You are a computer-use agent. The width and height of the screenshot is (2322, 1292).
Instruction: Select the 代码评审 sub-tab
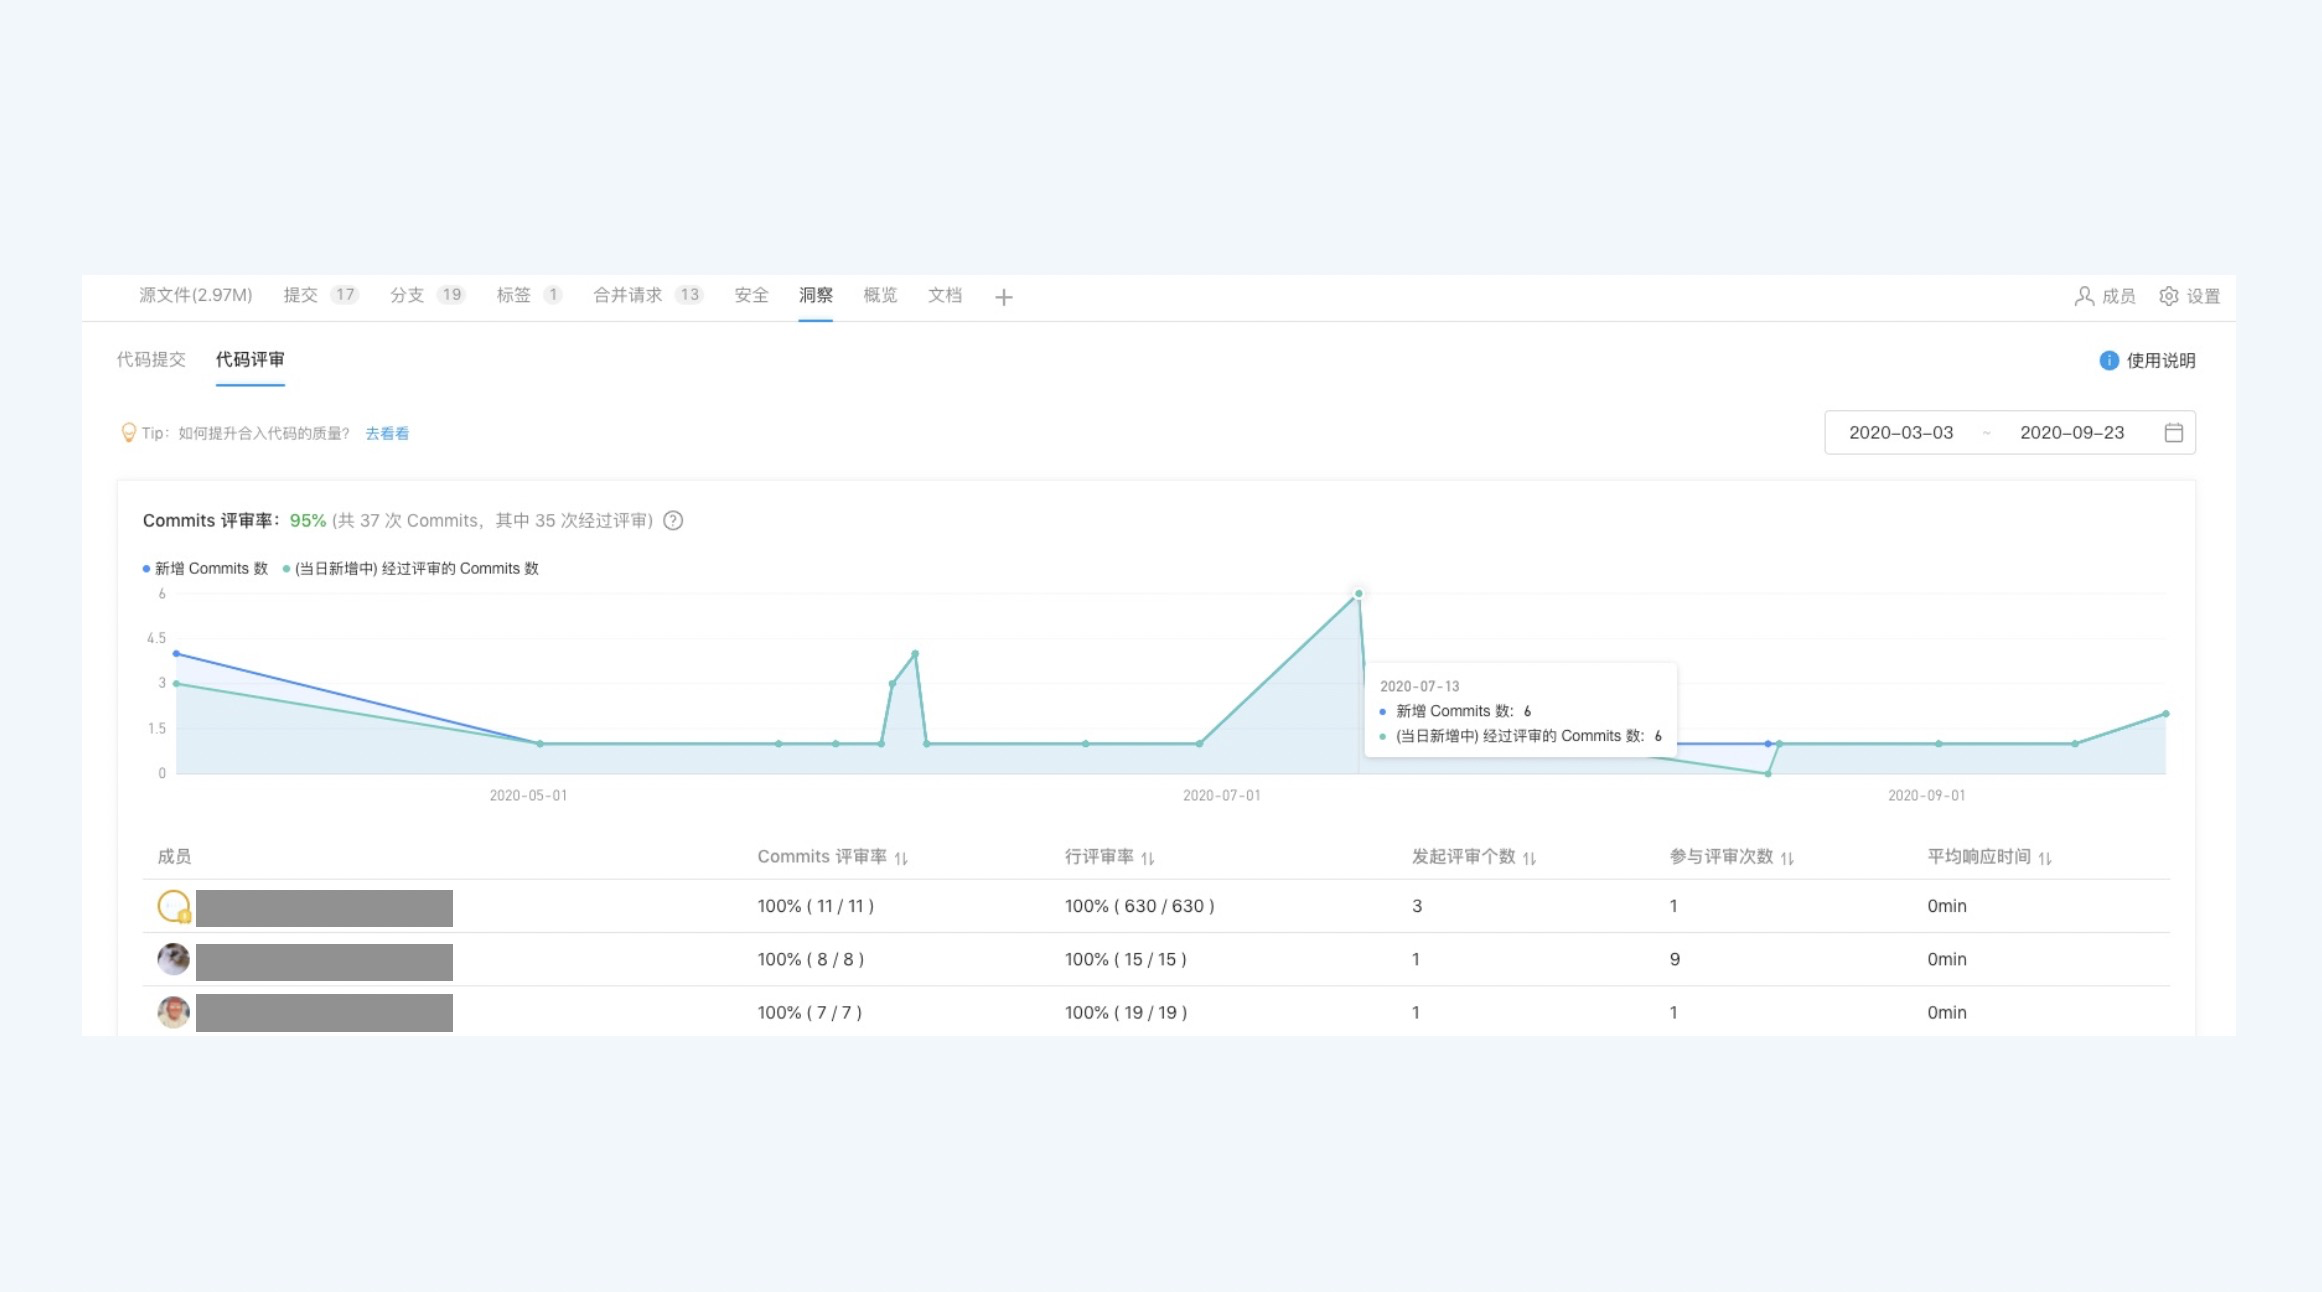[250, 359]
